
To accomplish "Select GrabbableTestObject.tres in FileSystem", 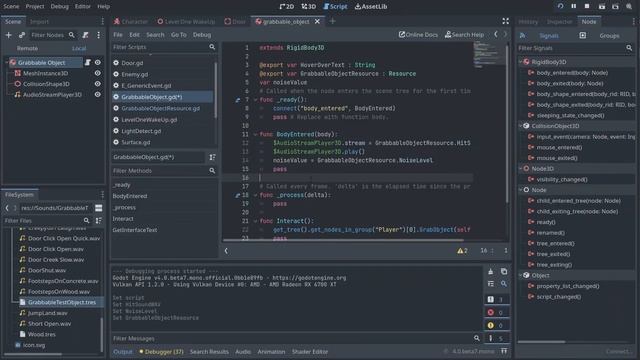I will 61,302.
